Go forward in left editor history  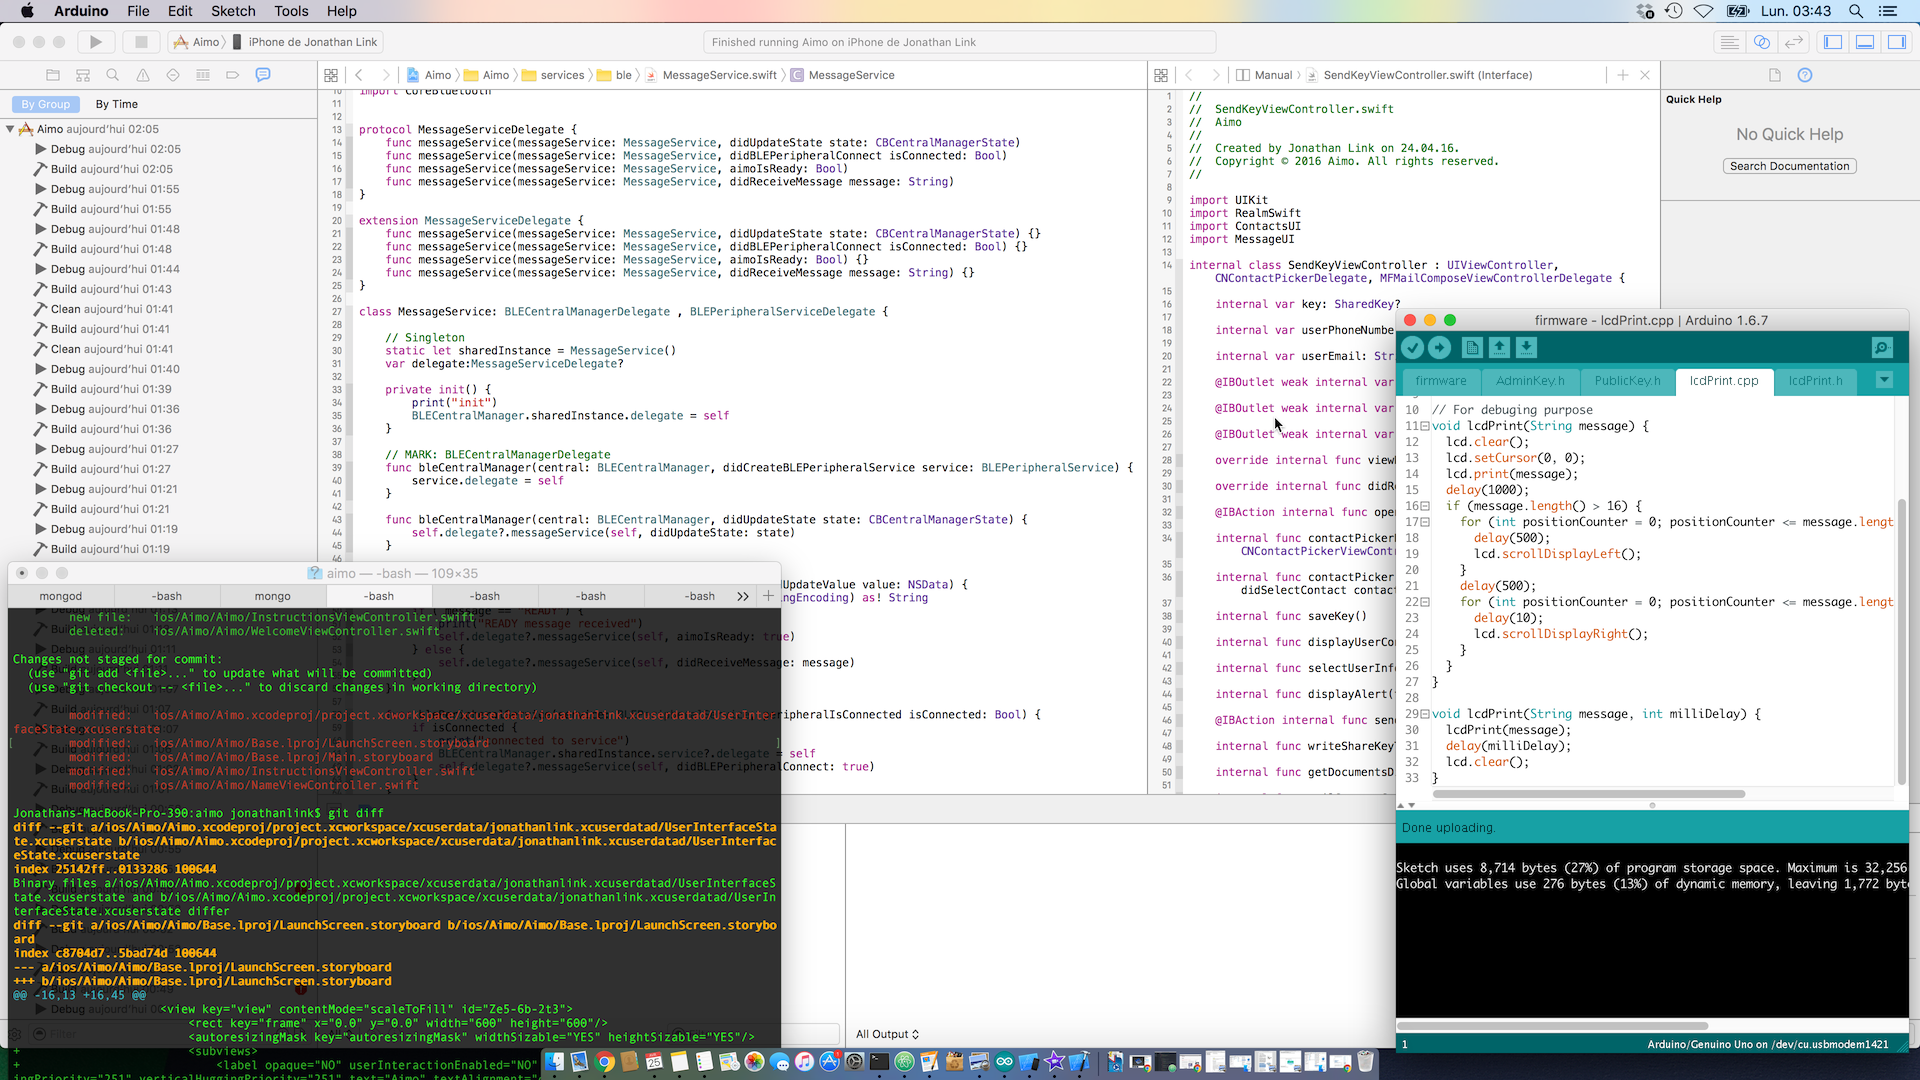point(386,75)
